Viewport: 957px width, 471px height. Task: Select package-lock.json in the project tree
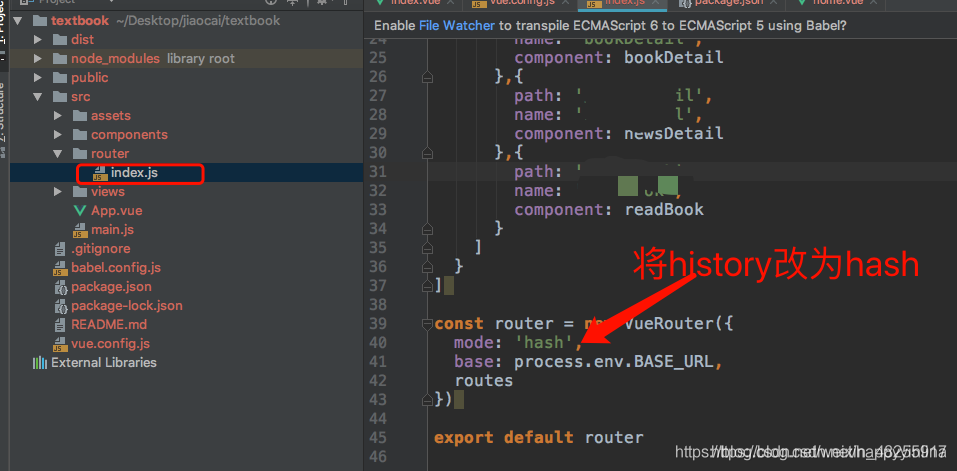pyautogui.click(x=127, y=305)
